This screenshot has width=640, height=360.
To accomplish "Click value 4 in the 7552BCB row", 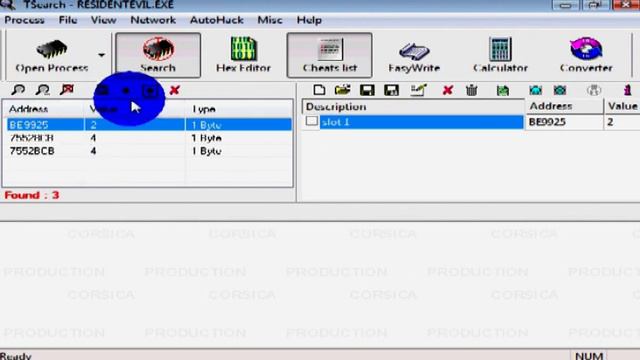I will [x=93, y=151].
